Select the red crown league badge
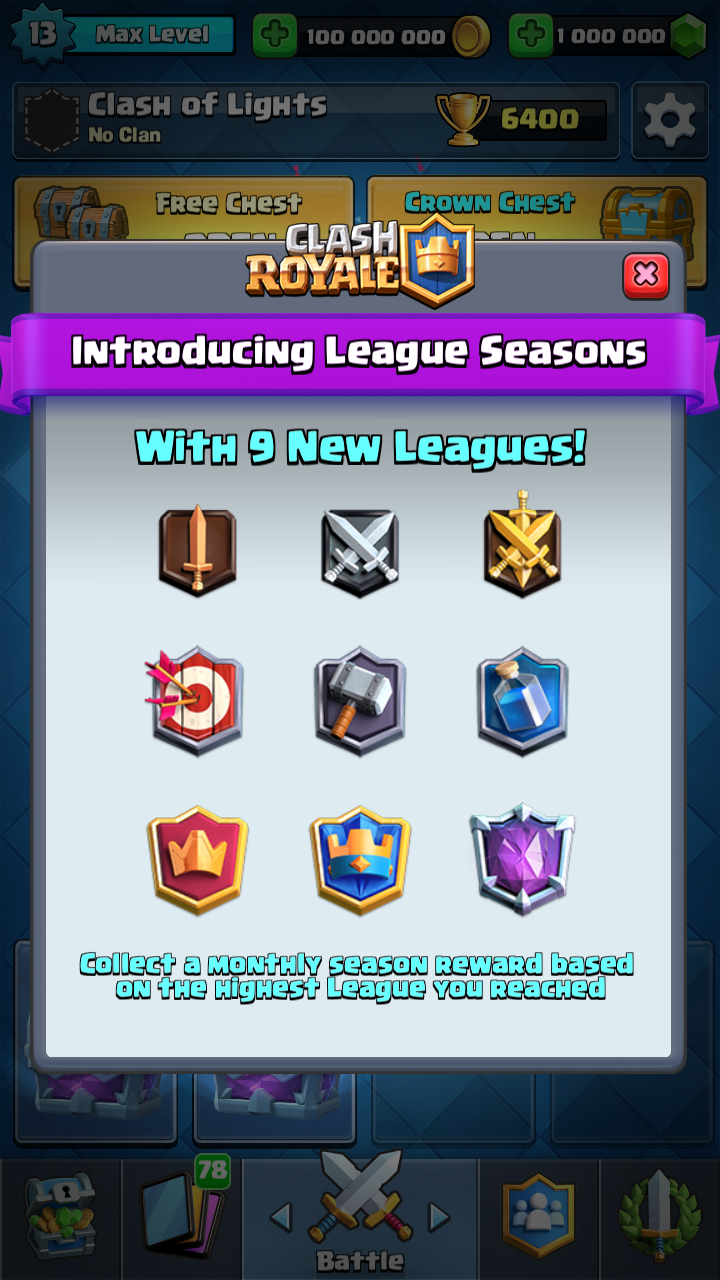This screenshot has width=720, height=1280. click(197, 860)
